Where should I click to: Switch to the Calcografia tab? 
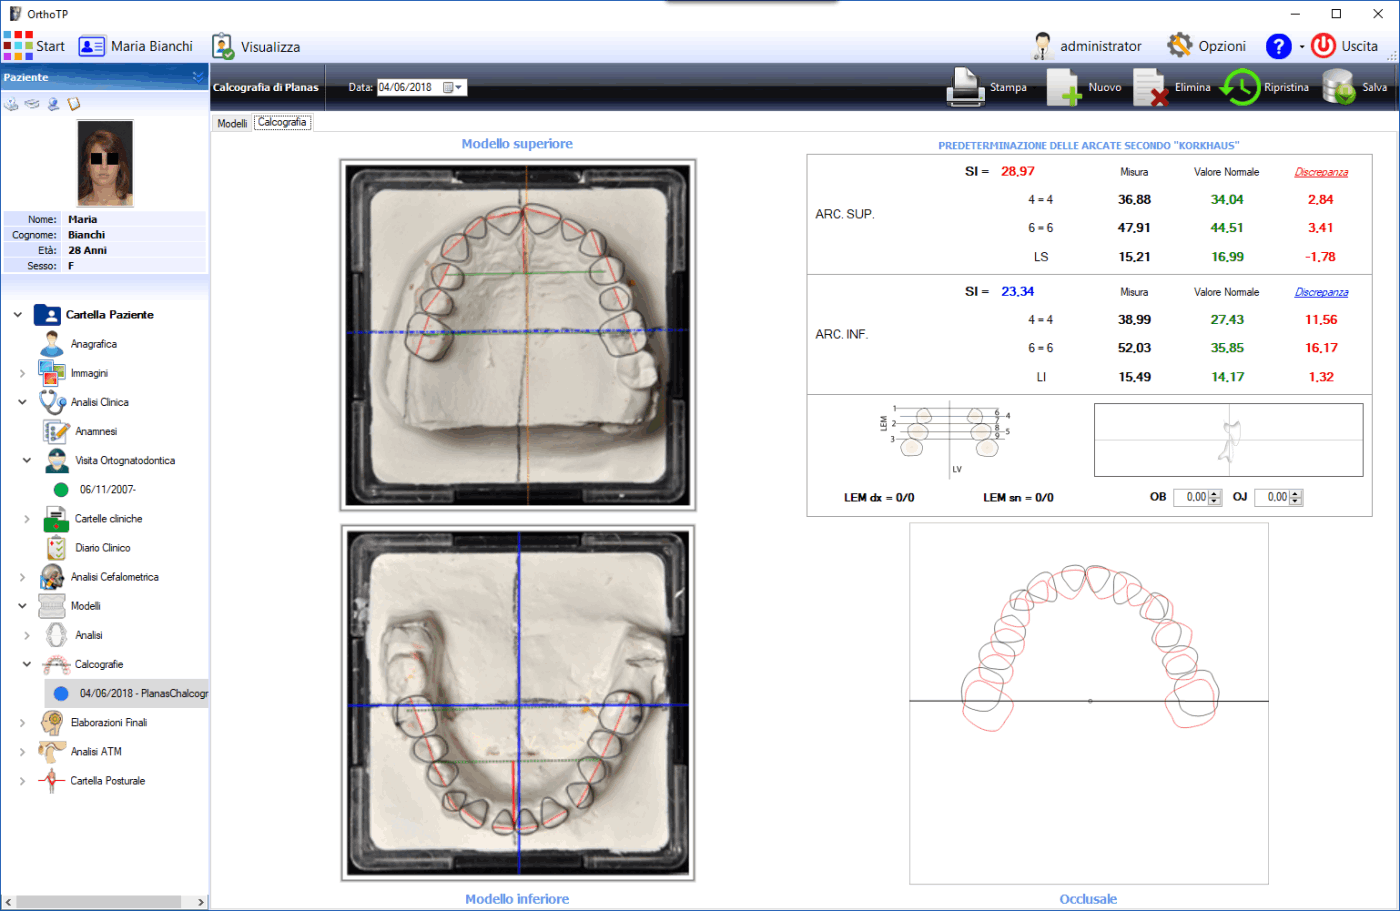tap(282, 122)
